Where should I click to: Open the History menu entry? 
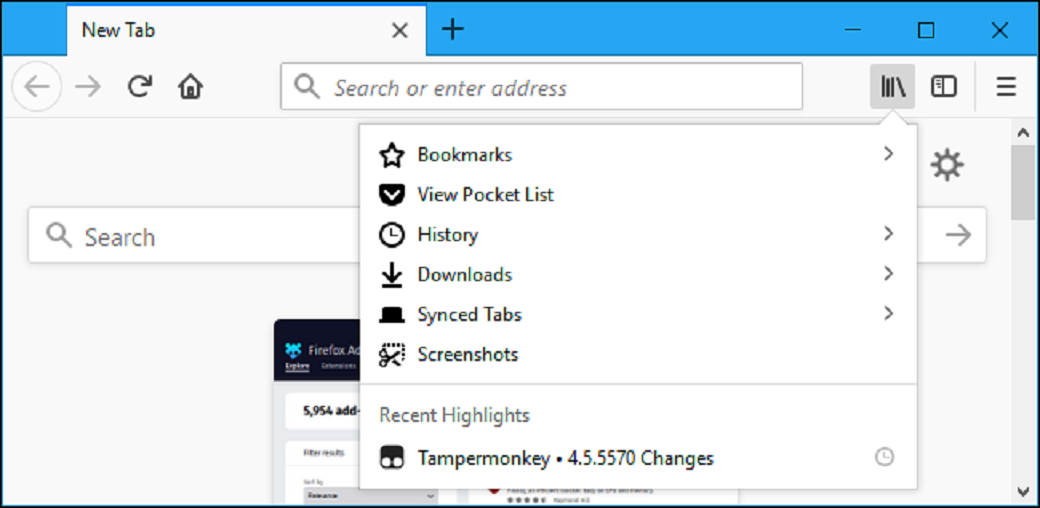pyautogui.click(x=638, y=235)
